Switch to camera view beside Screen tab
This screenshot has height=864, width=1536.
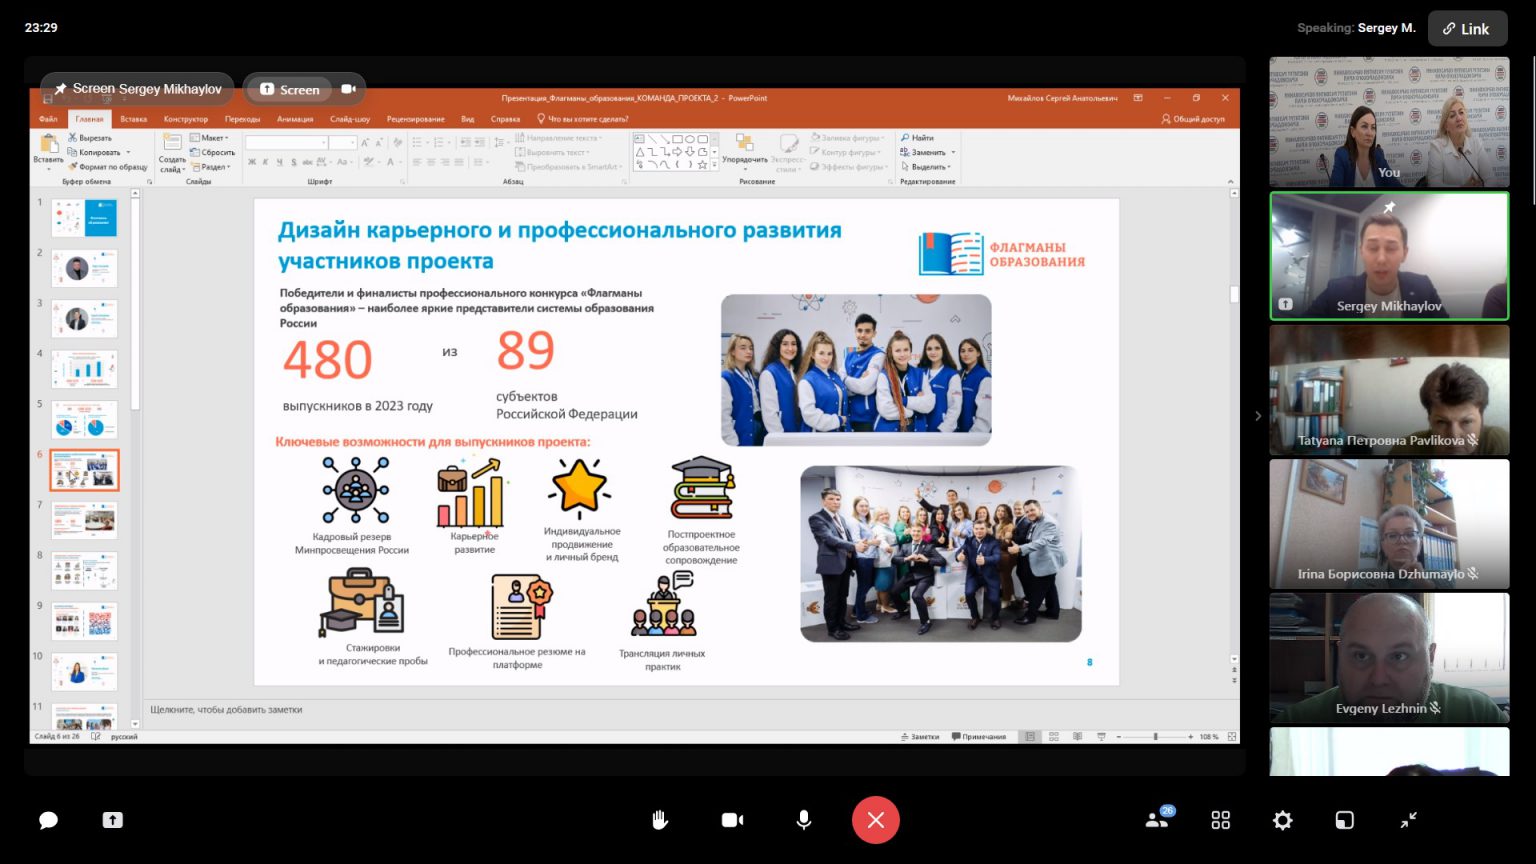348,89
